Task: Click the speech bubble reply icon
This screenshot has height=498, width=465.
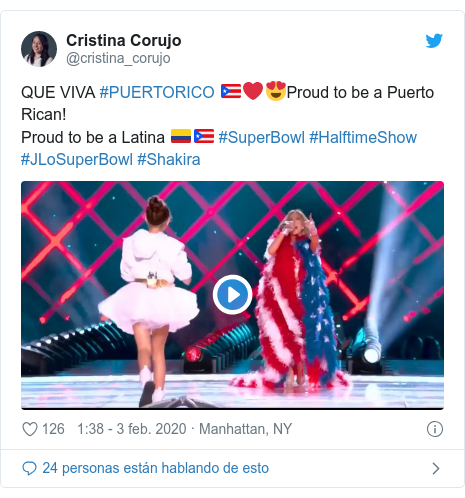Action: (29, 468)
